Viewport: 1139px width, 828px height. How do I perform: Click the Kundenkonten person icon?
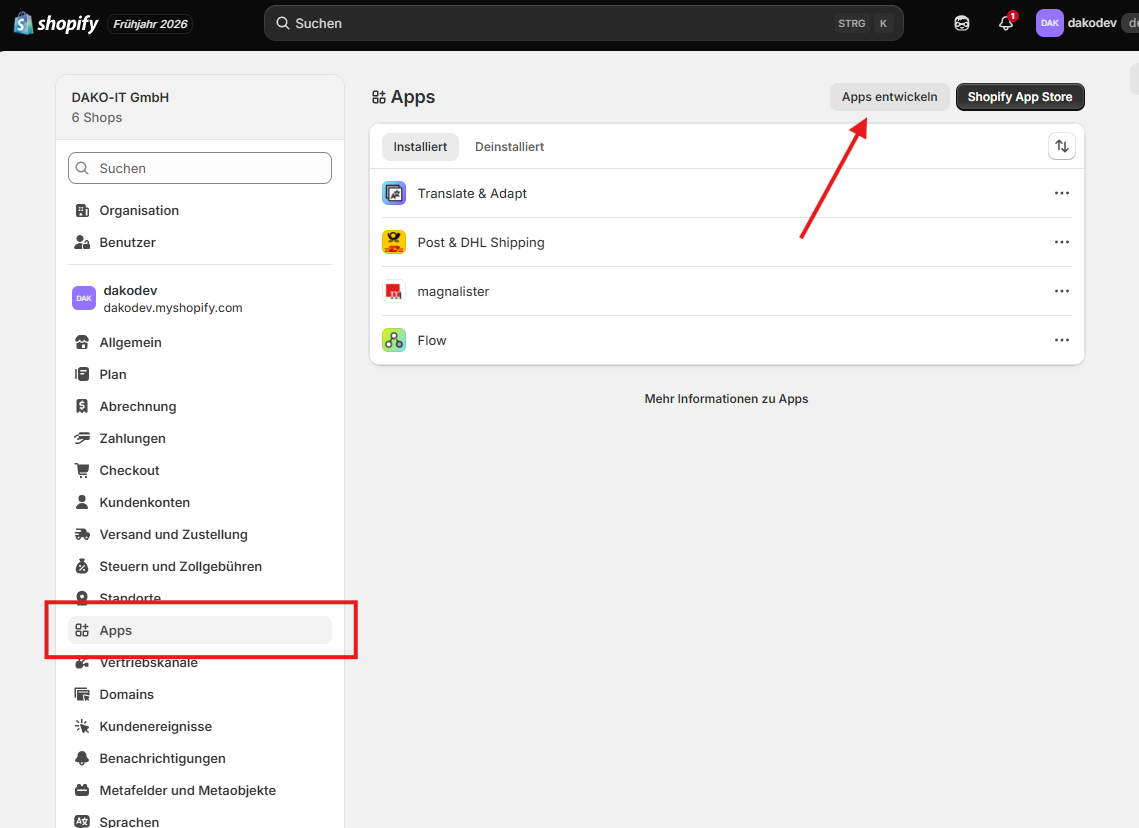pos(82,502)
